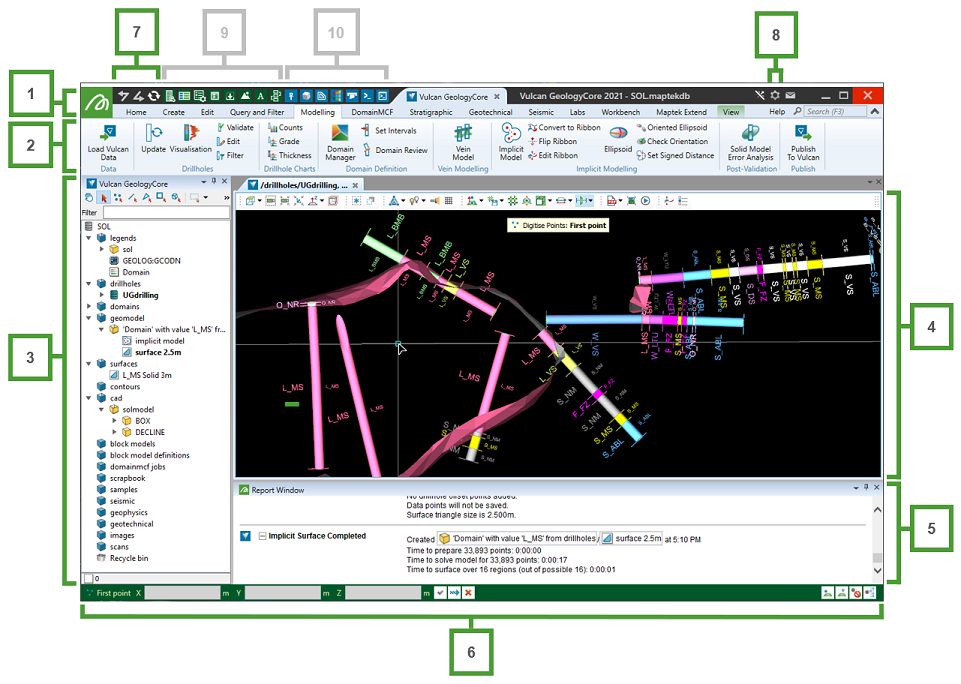Click the Counts chart button

pyautogui.click(x=285, y=127)
